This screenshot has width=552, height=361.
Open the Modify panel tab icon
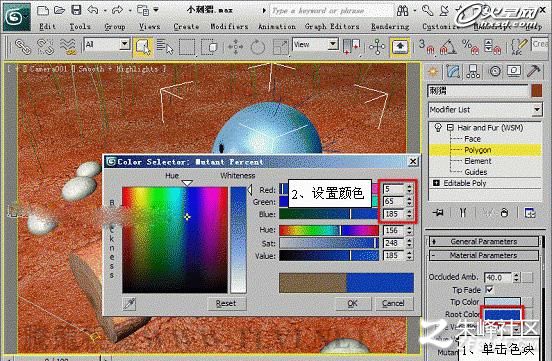[453, 71]
